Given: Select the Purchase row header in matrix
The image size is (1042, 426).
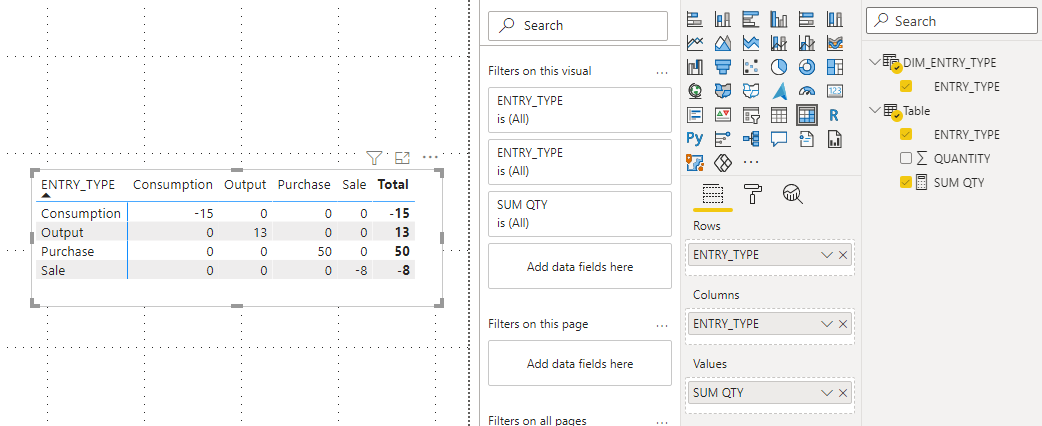Looking at the screenshot, I should 67,251.
